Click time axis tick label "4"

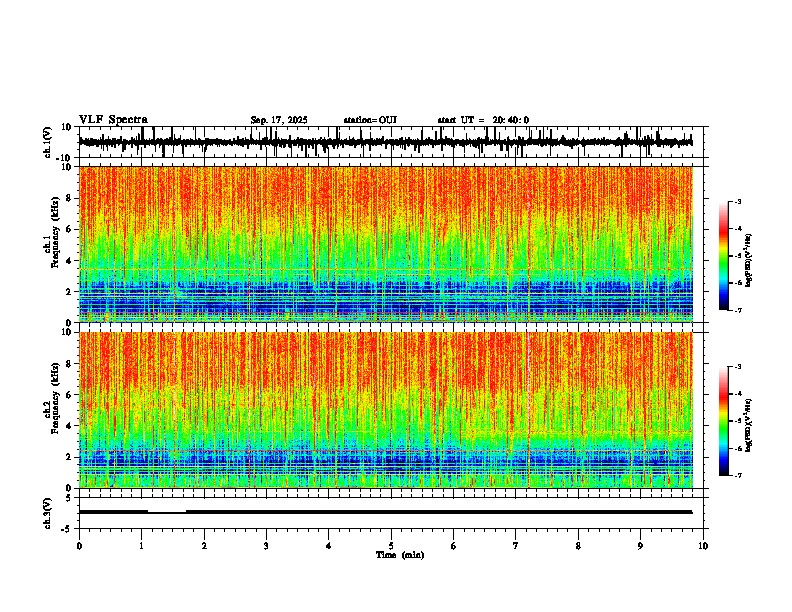pyautogui.click(x=328, y=546)
